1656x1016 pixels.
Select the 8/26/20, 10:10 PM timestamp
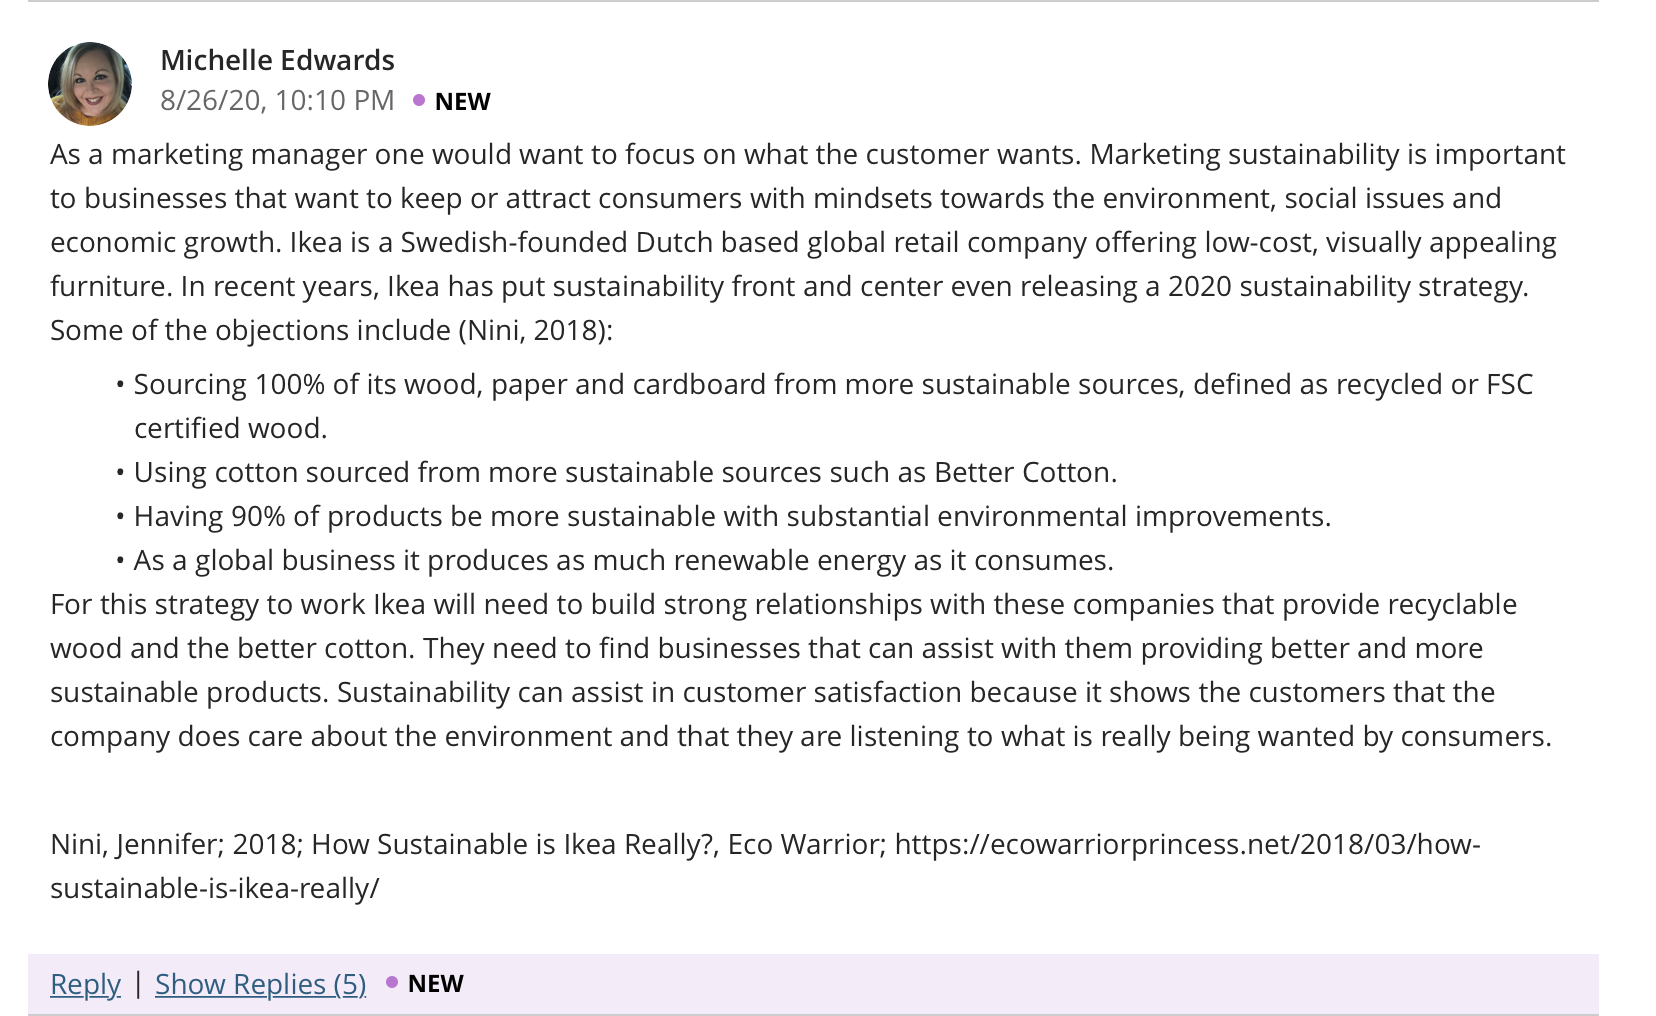(277, 101)
